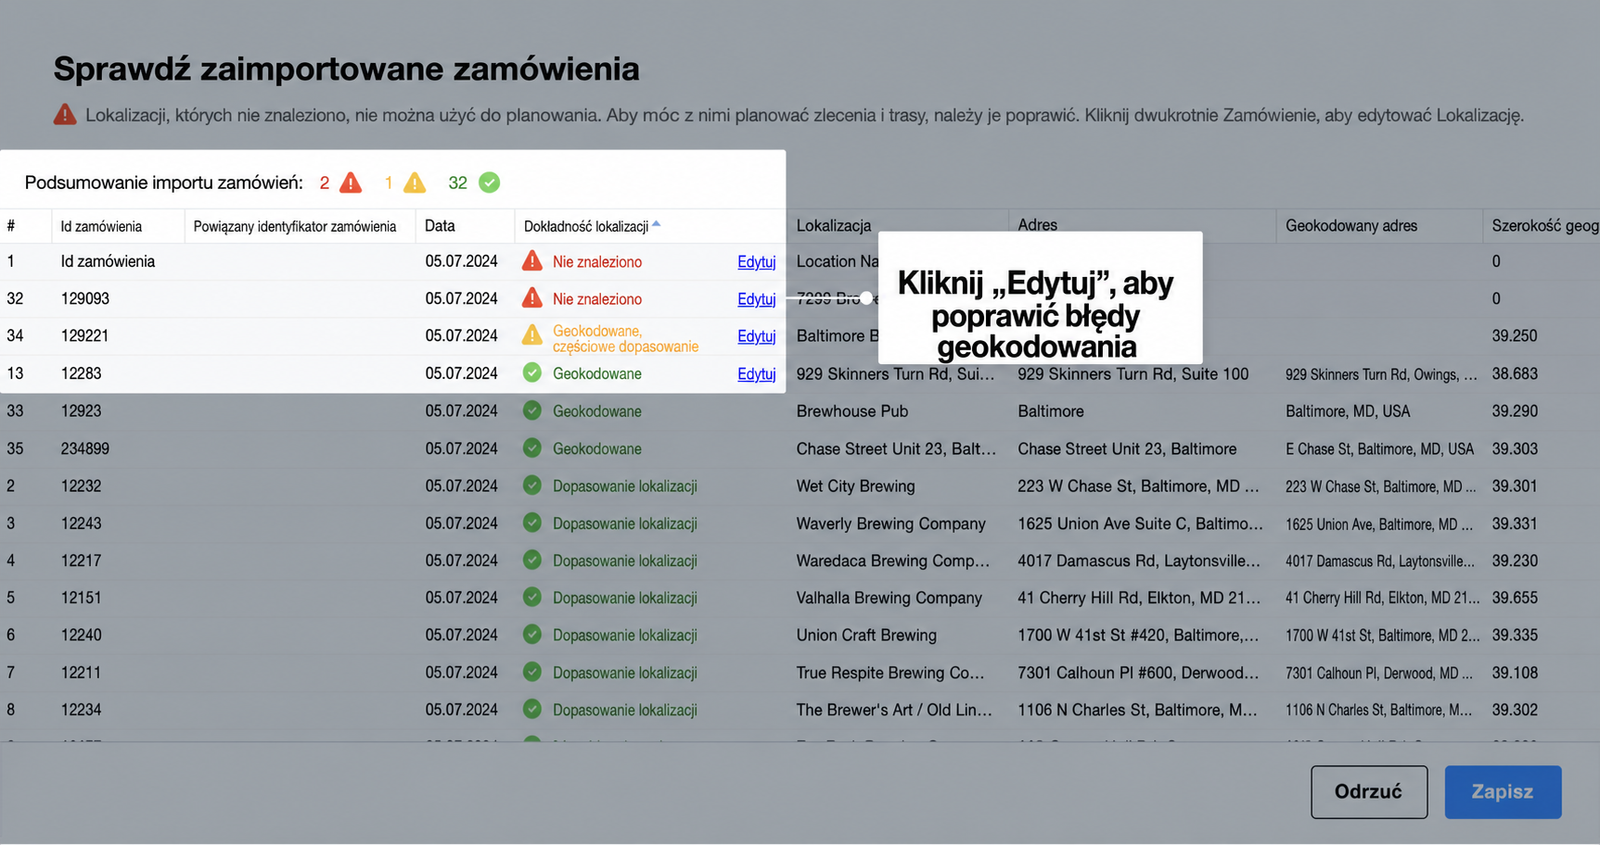
Task: Click green check icon in row 12240
Action: 532,634
